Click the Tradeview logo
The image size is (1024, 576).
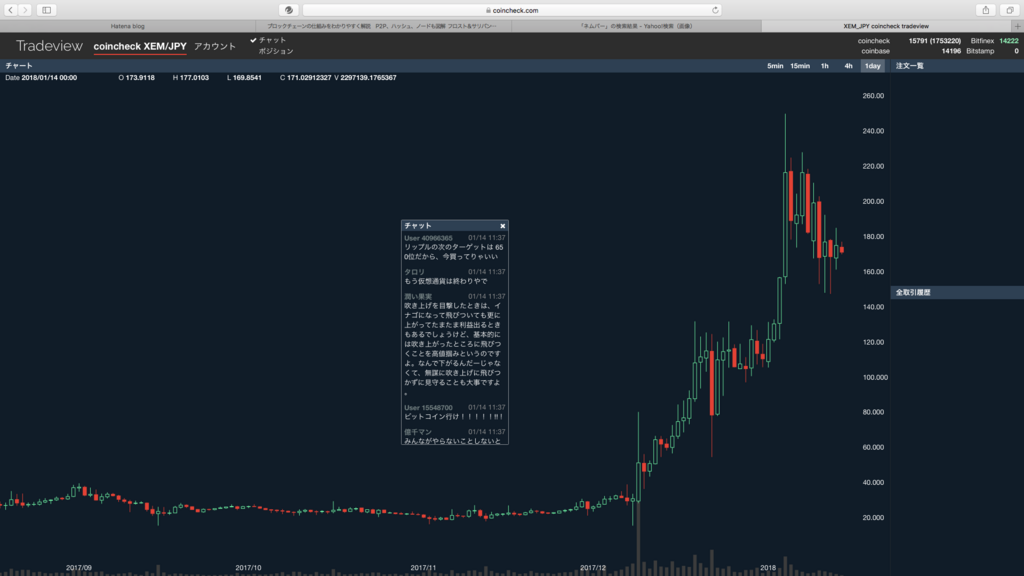(50, 46)
